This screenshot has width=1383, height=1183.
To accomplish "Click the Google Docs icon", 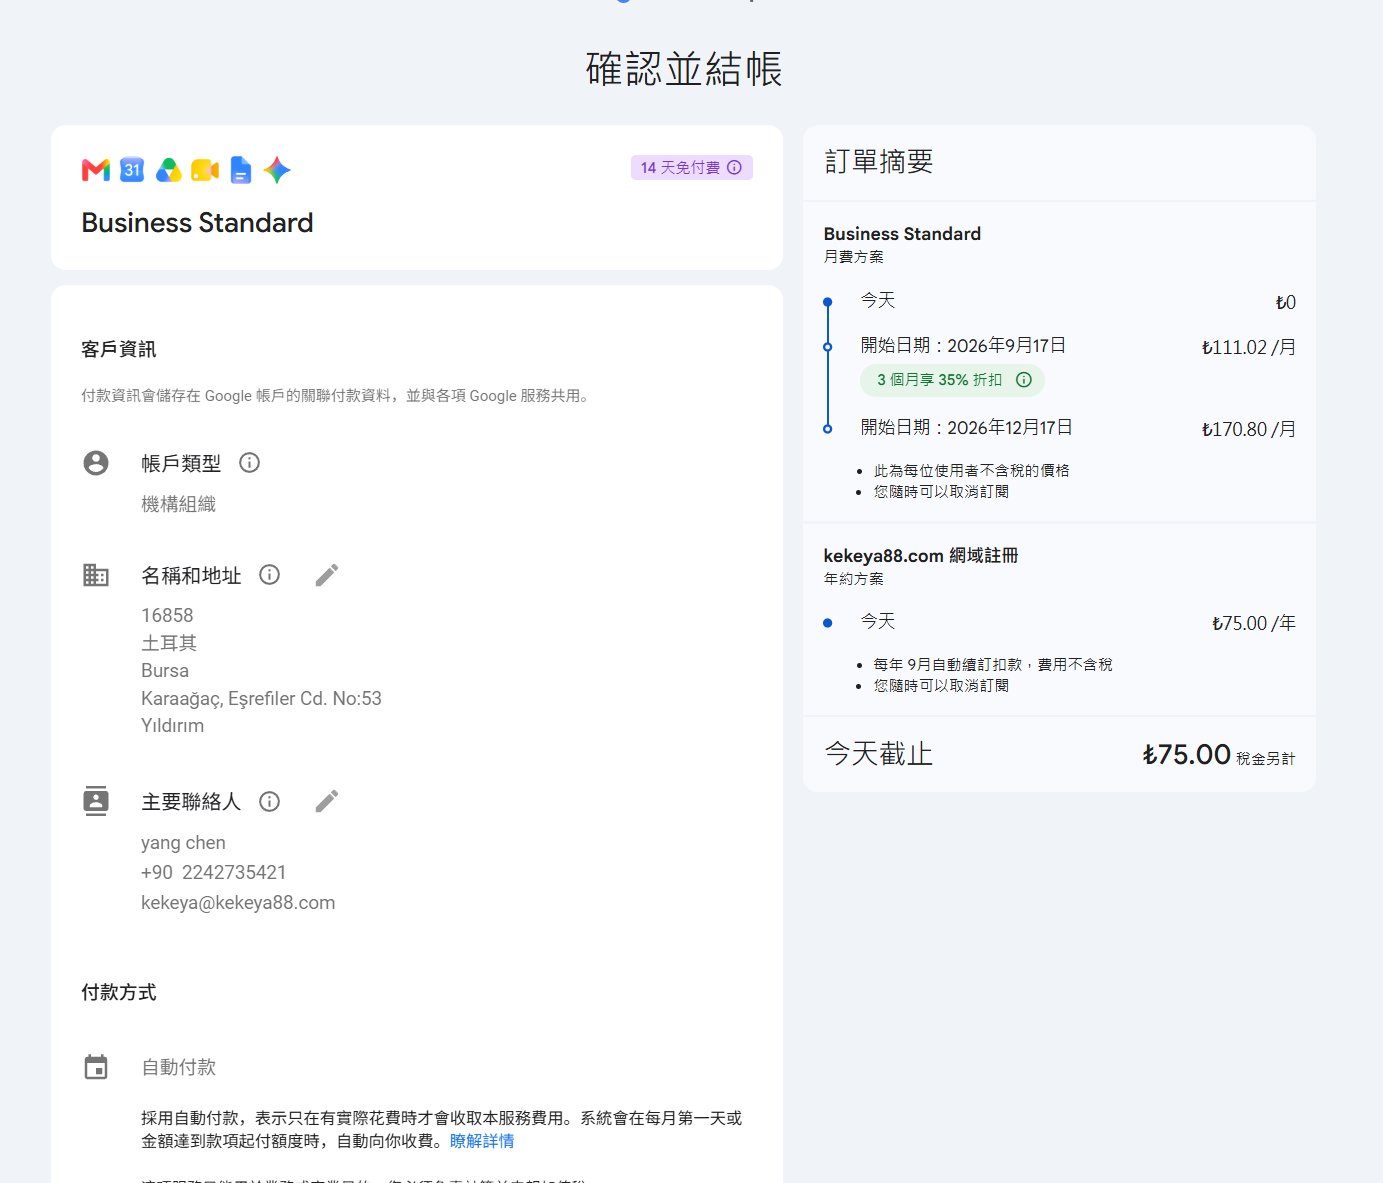I will (x=241, y=170).
